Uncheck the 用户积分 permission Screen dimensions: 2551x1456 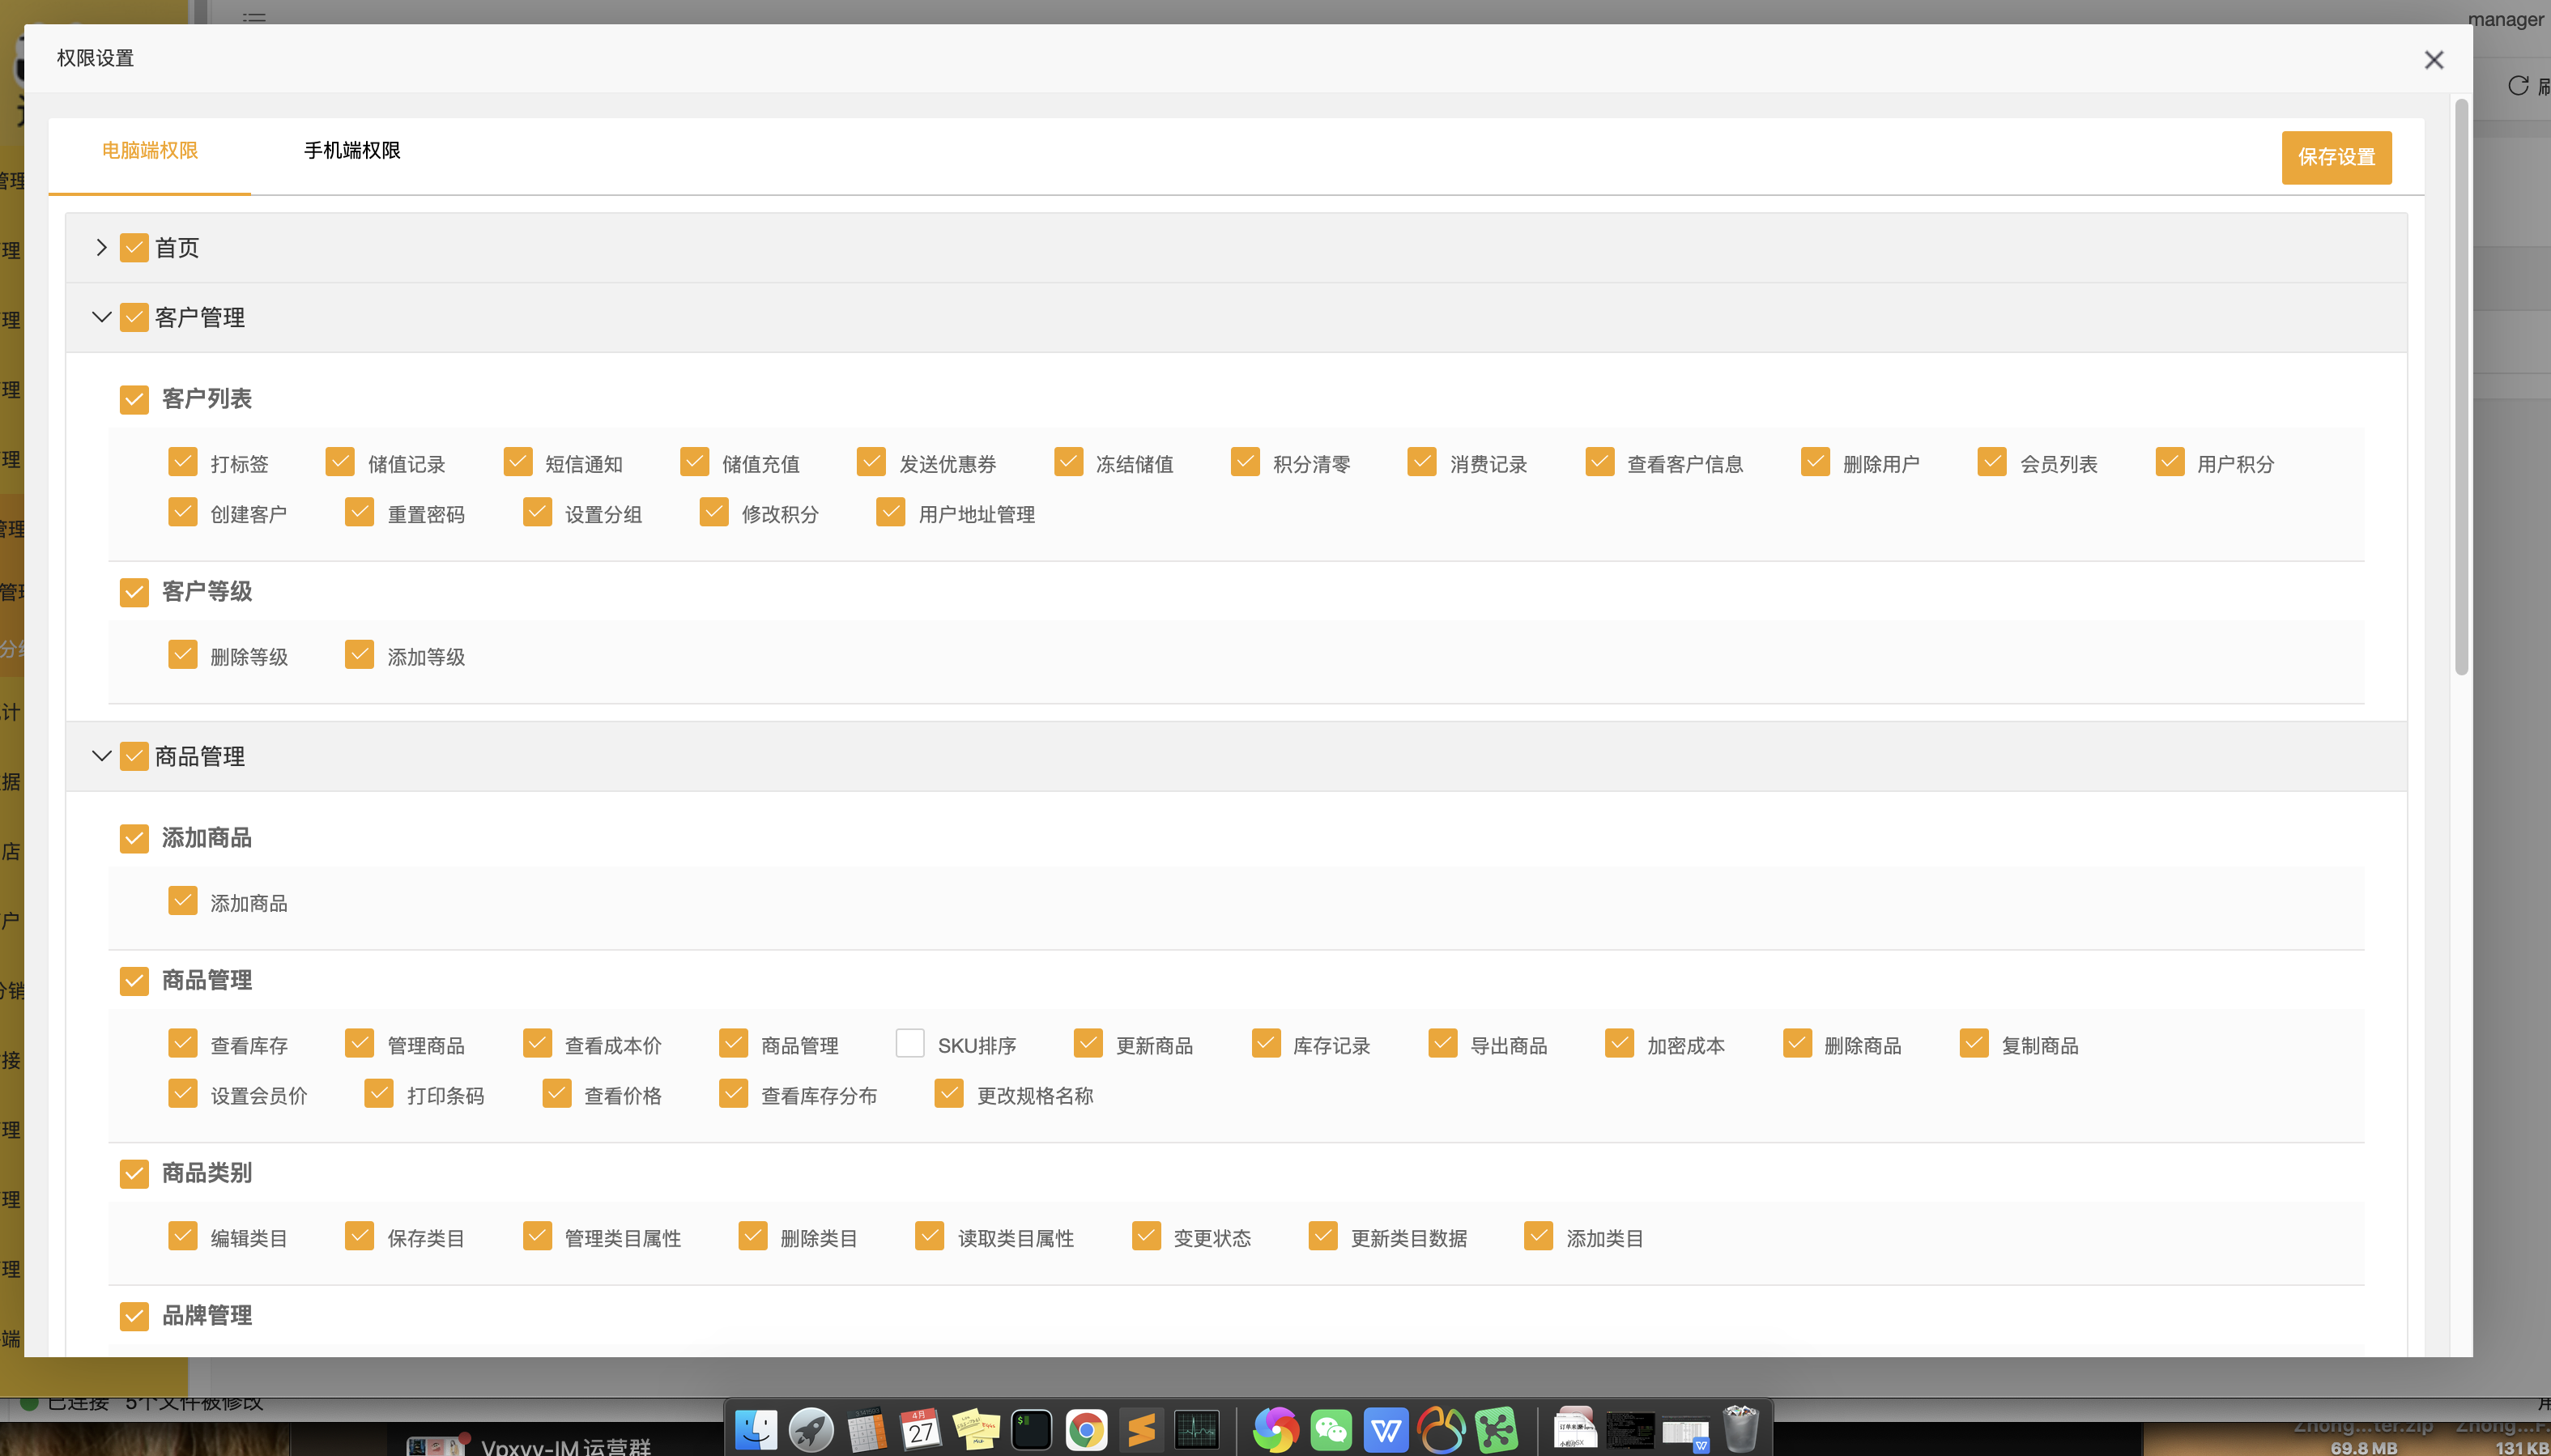[x=2169, y=462]
